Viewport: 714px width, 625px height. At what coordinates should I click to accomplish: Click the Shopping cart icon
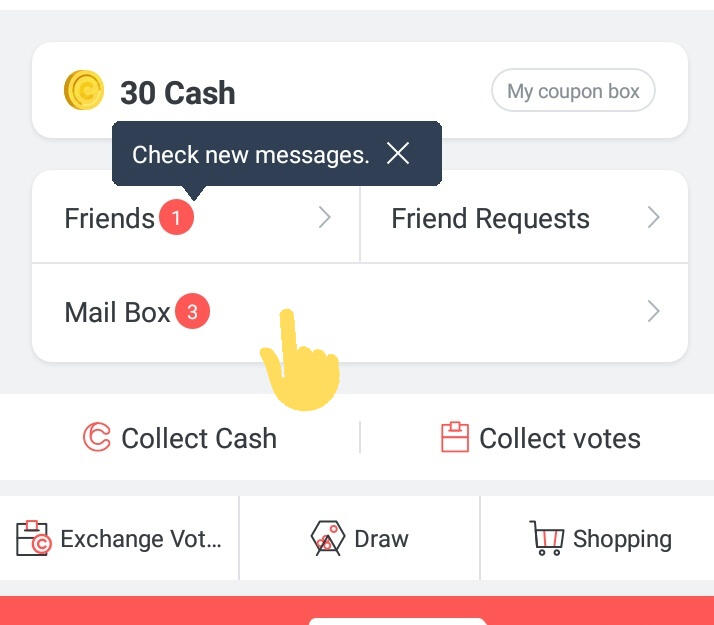[546, 538]
